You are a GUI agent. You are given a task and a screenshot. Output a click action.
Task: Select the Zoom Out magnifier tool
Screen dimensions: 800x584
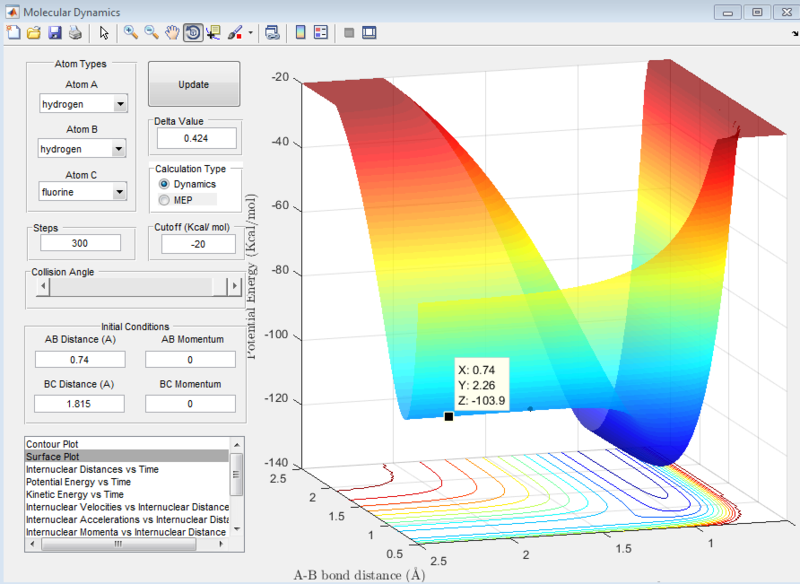[x=151, y=33]
